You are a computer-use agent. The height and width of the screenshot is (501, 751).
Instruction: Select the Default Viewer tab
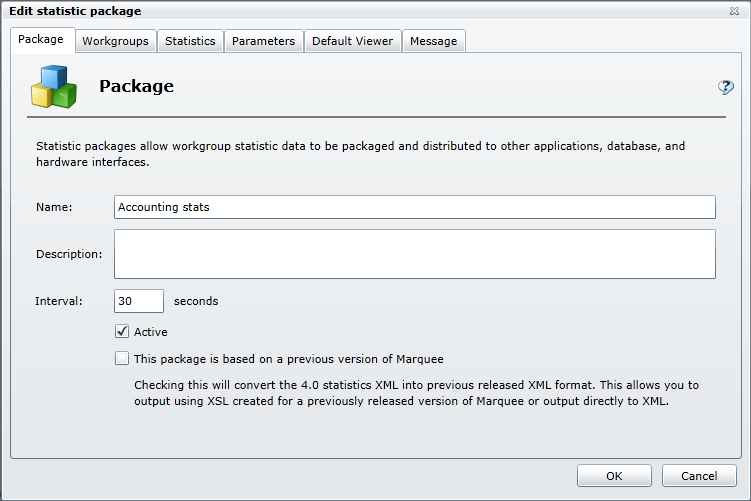pos(352,41)
